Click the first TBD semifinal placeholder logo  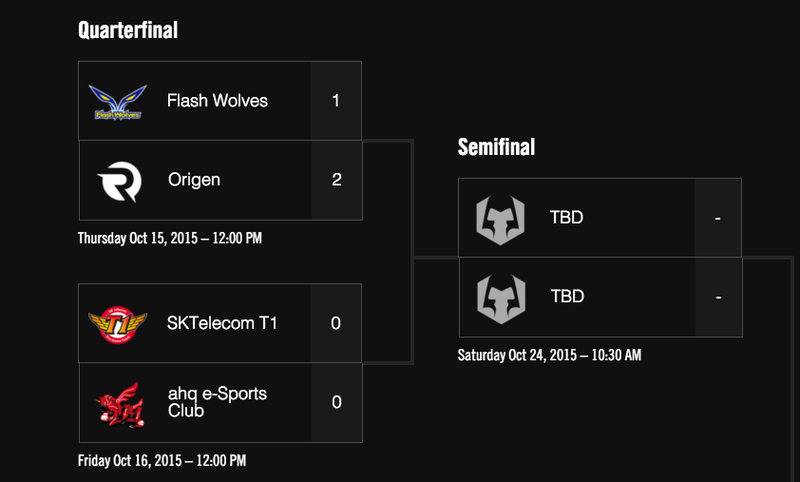pyautogui.click(x=501, y=219)
